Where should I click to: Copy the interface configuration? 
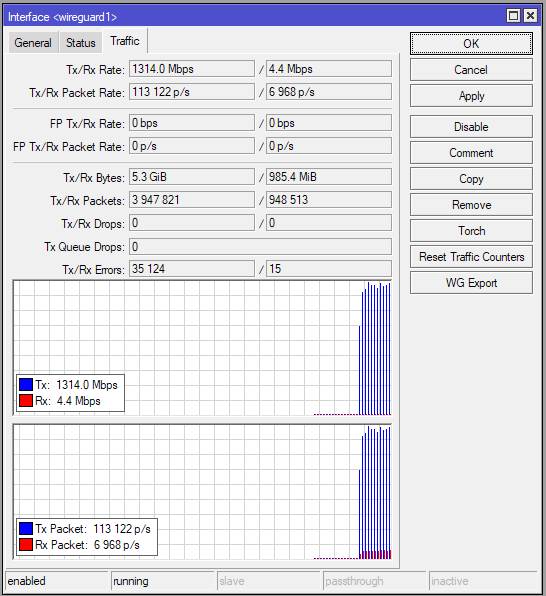click(471, 179)
